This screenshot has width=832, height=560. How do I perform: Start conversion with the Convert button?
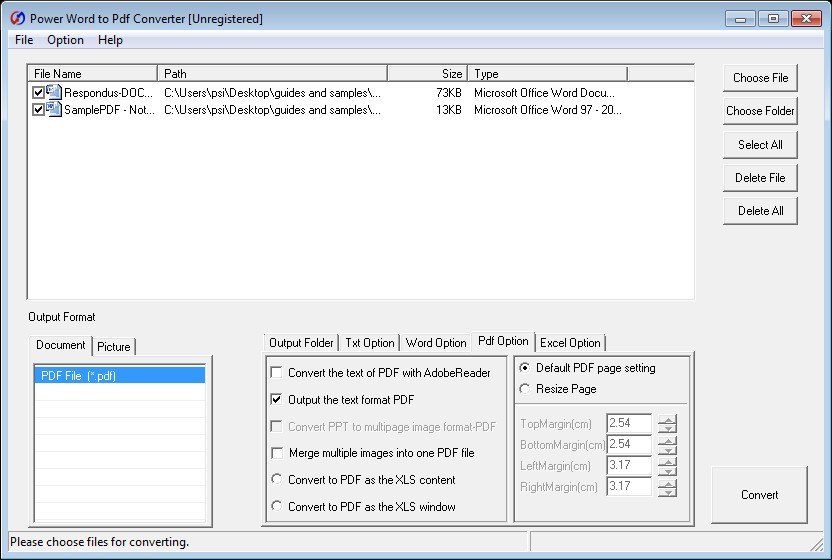pyautogui.click(x=759, y=495)
